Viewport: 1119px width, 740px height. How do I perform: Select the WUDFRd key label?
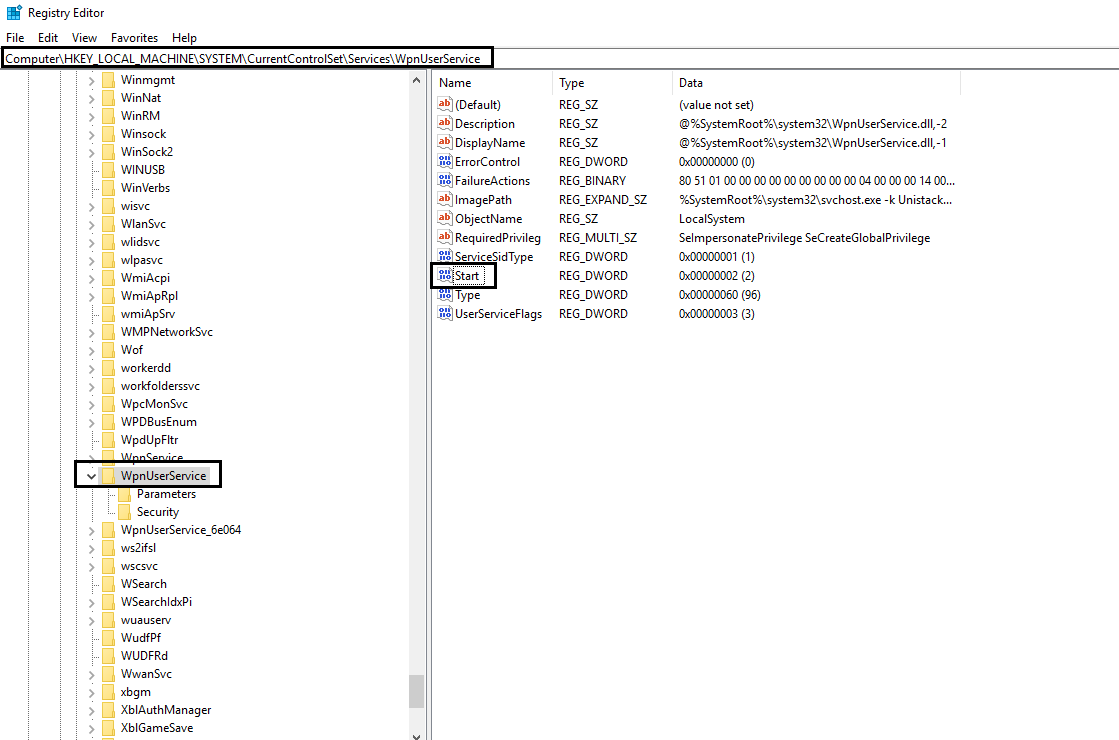coord(144,656)
